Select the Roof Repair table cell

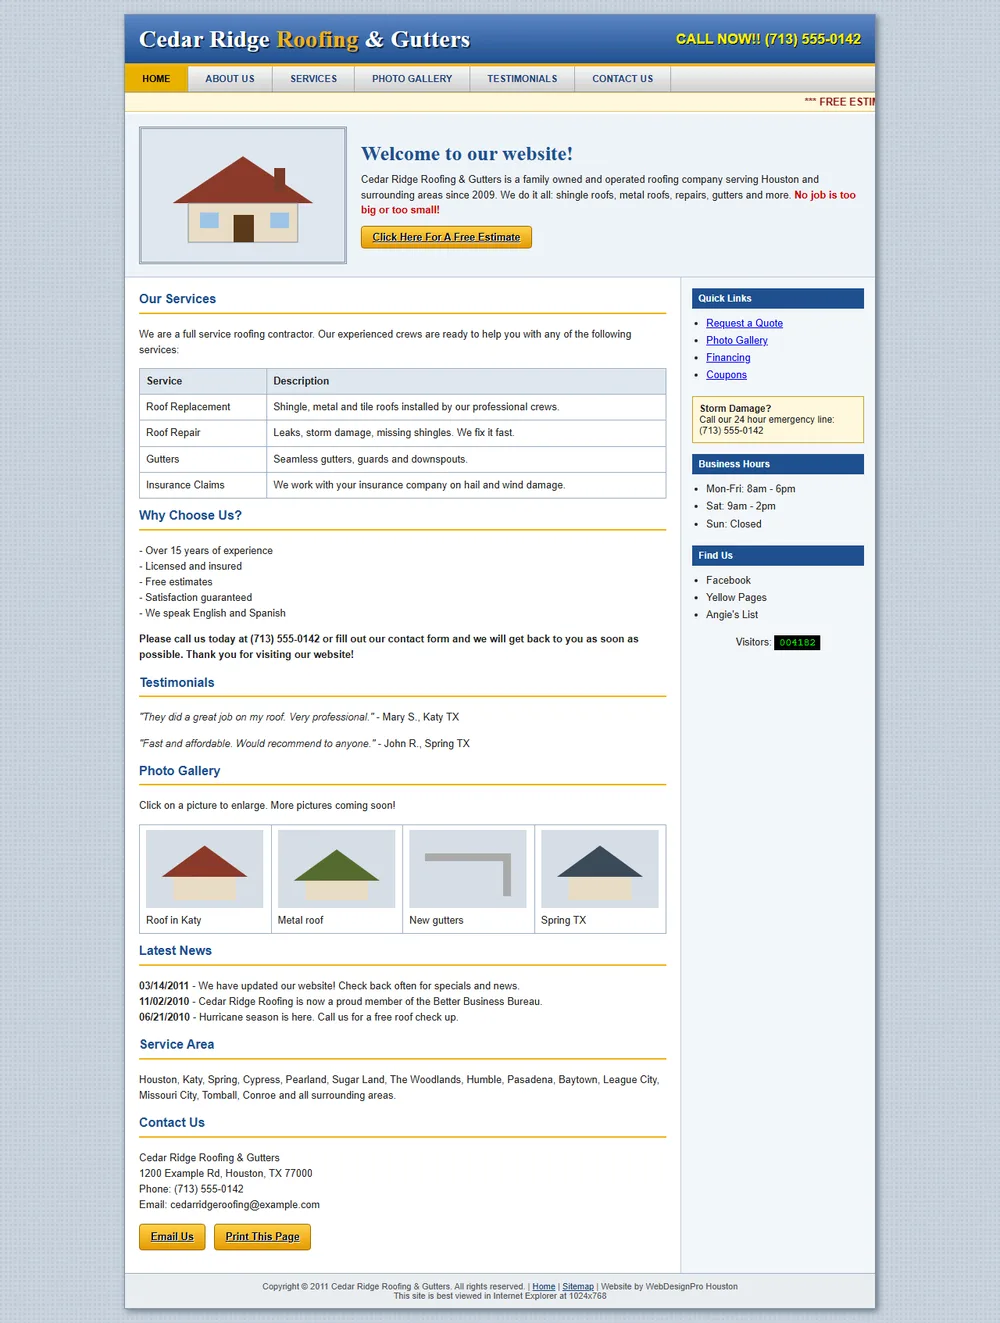click(203, 433)
